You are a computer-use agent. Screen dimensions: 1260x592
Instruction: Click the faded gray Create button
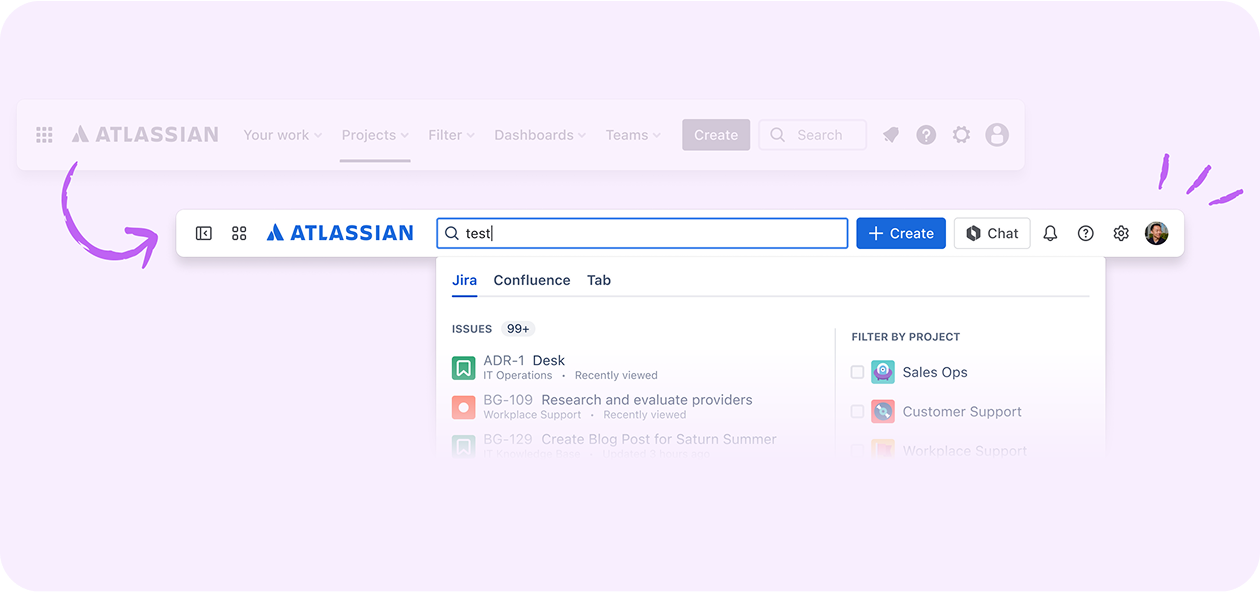coord(716,135)
